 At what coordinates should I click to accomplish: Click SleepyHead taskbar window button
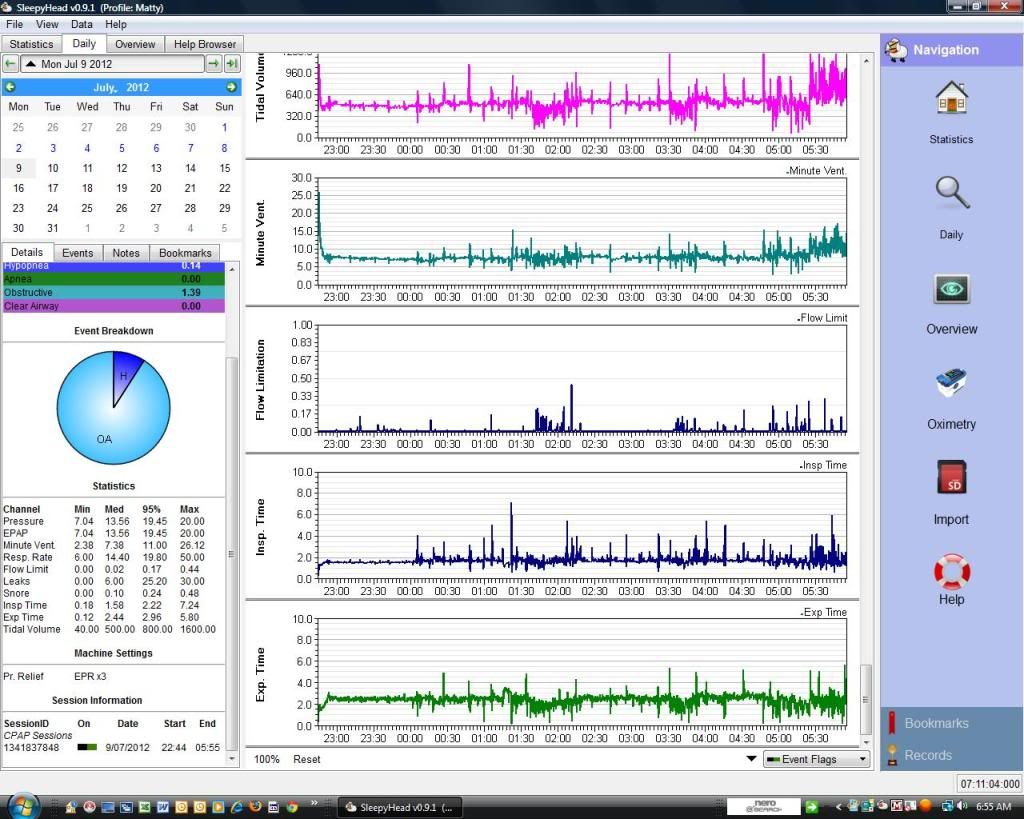tap(400, 807)
